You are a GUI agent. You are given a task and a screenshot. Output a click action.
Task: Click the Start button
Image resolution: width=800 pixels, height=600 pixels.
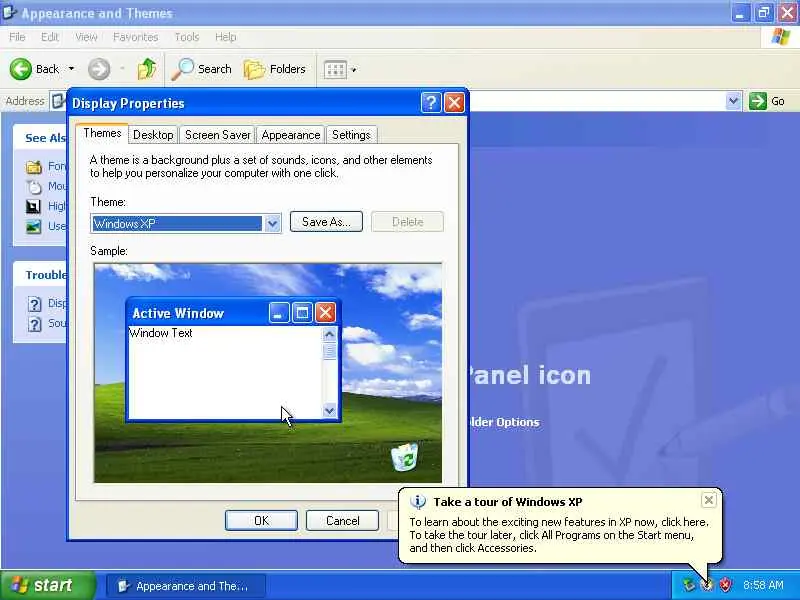tap(47, 585)
